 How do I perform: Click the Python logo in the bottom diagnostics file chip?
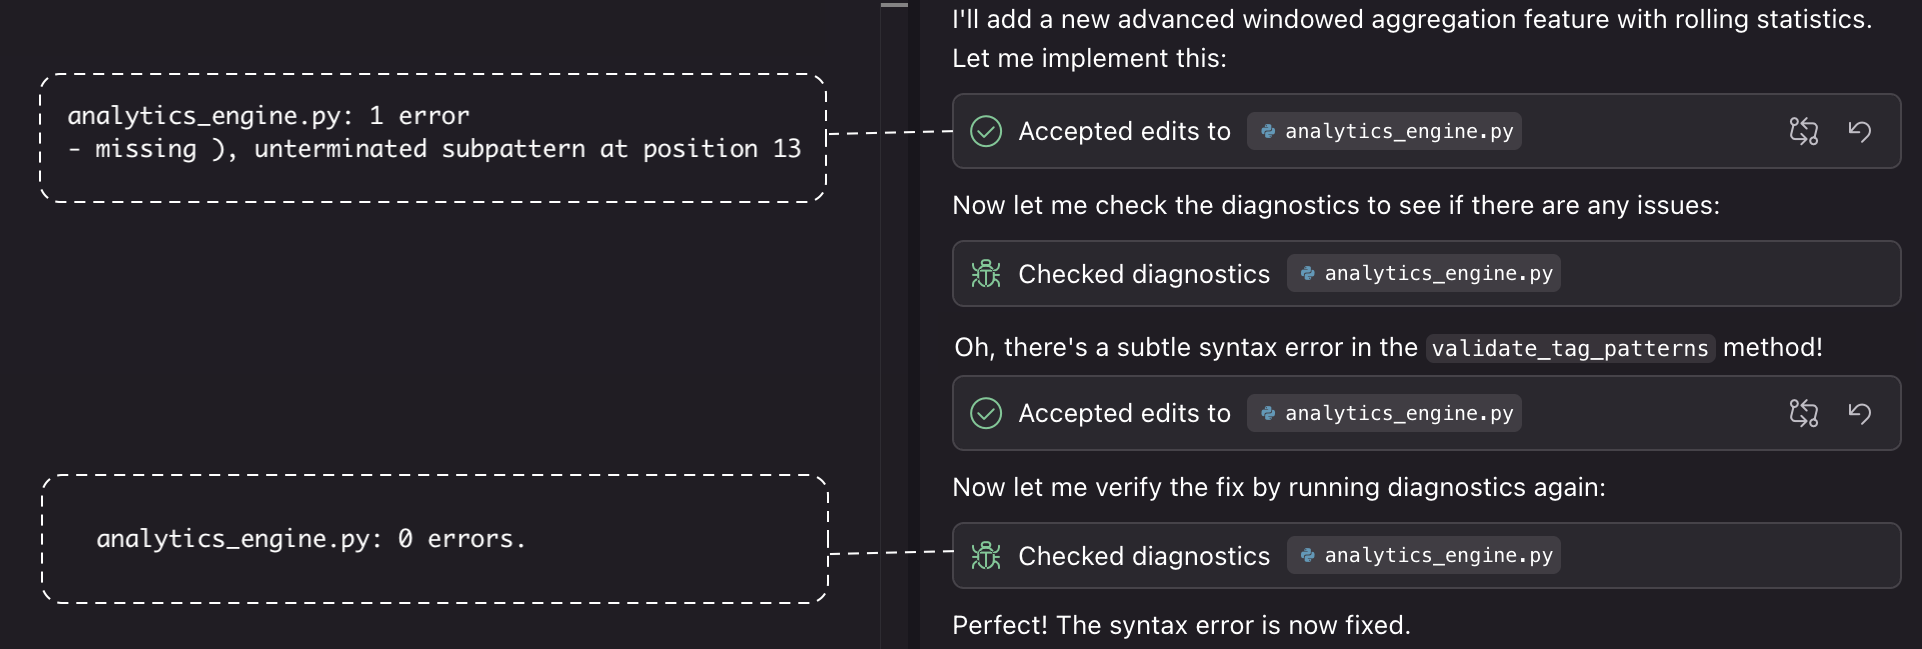(1307, 556)
